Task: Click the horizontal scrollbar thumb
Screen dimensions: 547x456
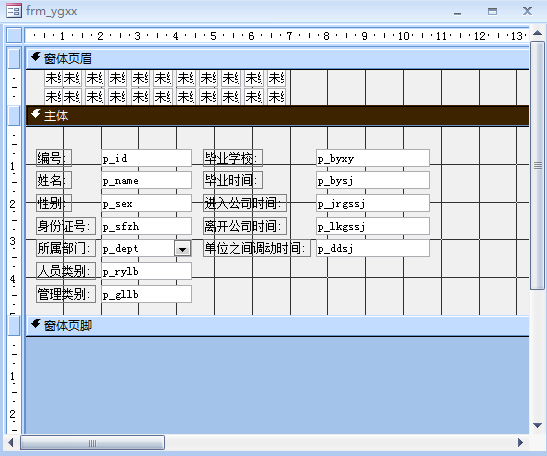Action: coord(92,443)
